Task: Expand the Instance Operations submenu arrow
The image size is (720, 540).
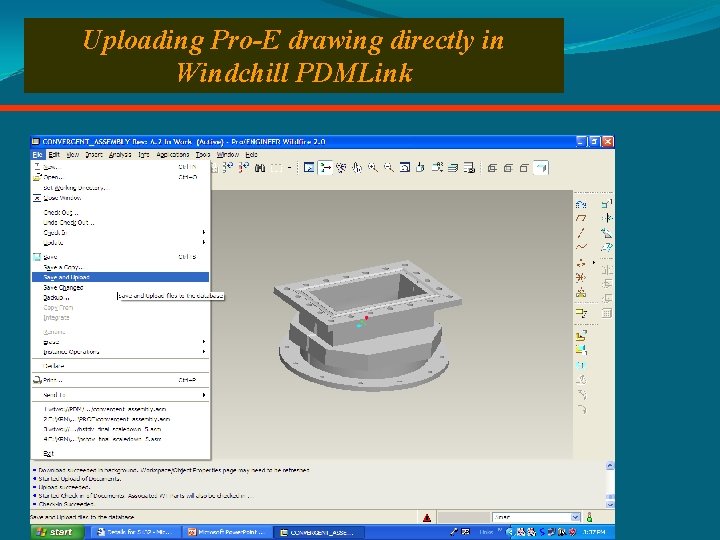Action: 204,352
